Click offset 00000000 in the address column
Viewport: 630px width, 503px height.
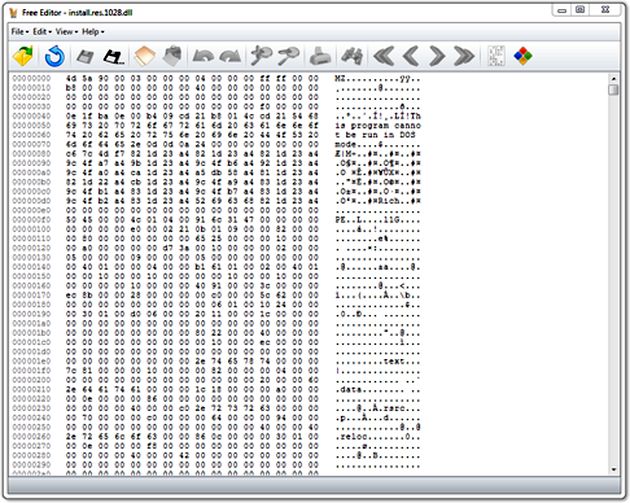point(32,78)
